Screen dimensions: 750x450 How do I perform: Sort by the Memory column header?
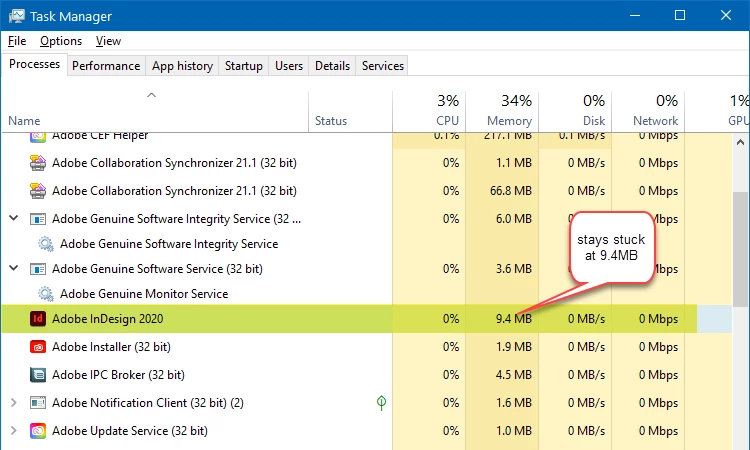502,111
